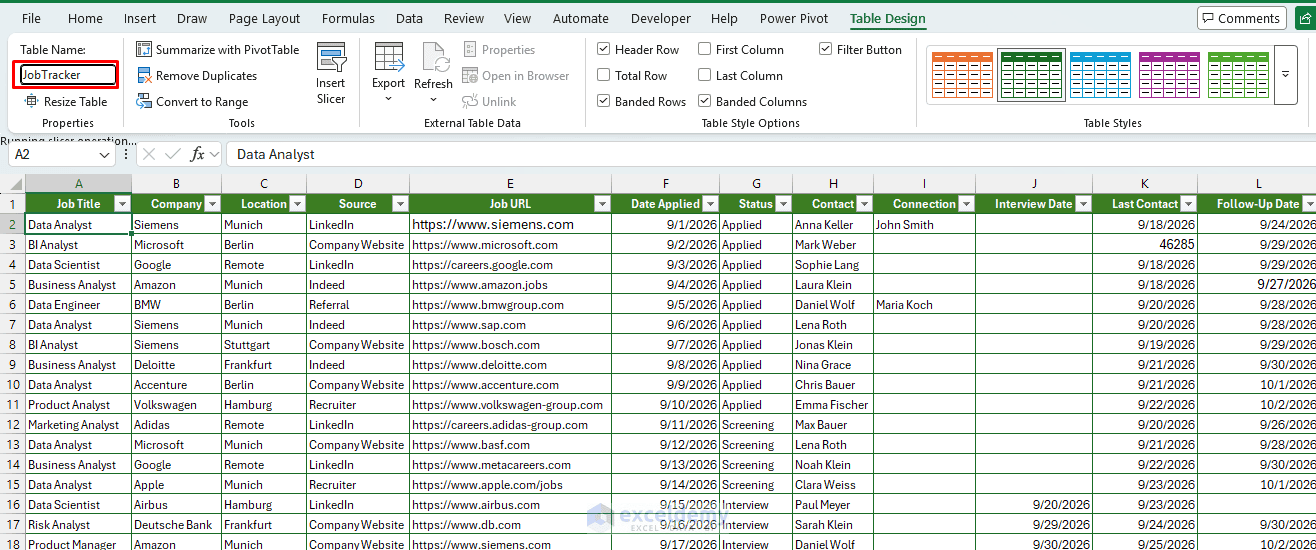This screenshot has height=550, width=1316.
Task: Select row 10 header
Action: click(13, 385)
